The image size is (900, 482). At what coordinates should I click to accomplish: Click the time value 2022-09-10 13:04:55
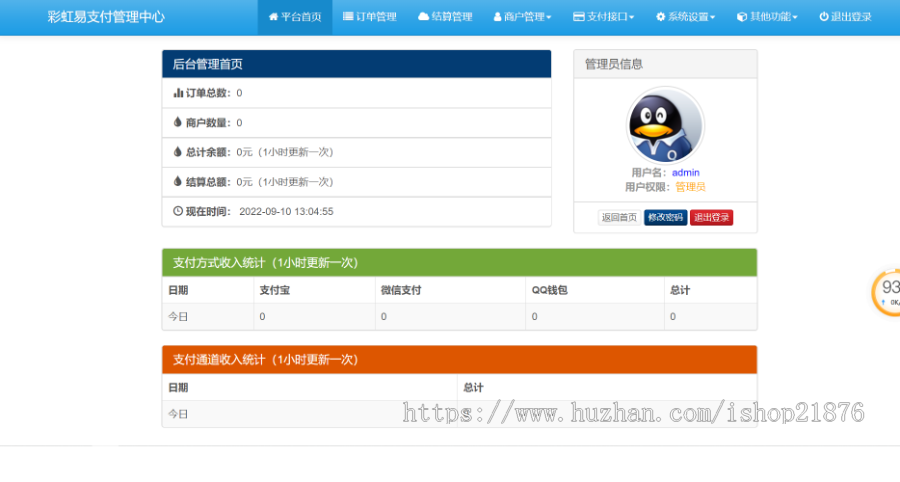286,212
